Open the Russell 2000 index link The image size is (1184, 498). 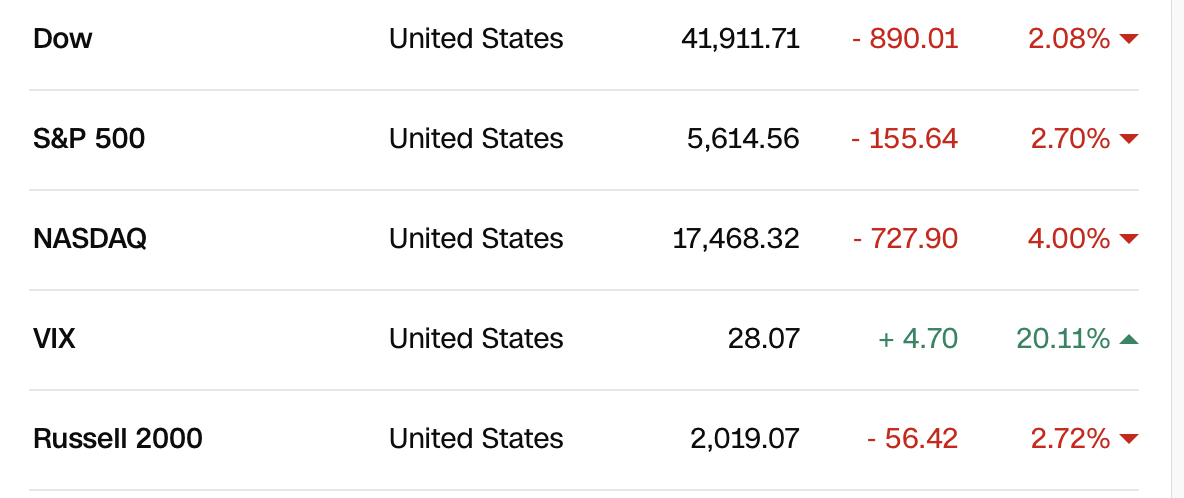point(118,439)
